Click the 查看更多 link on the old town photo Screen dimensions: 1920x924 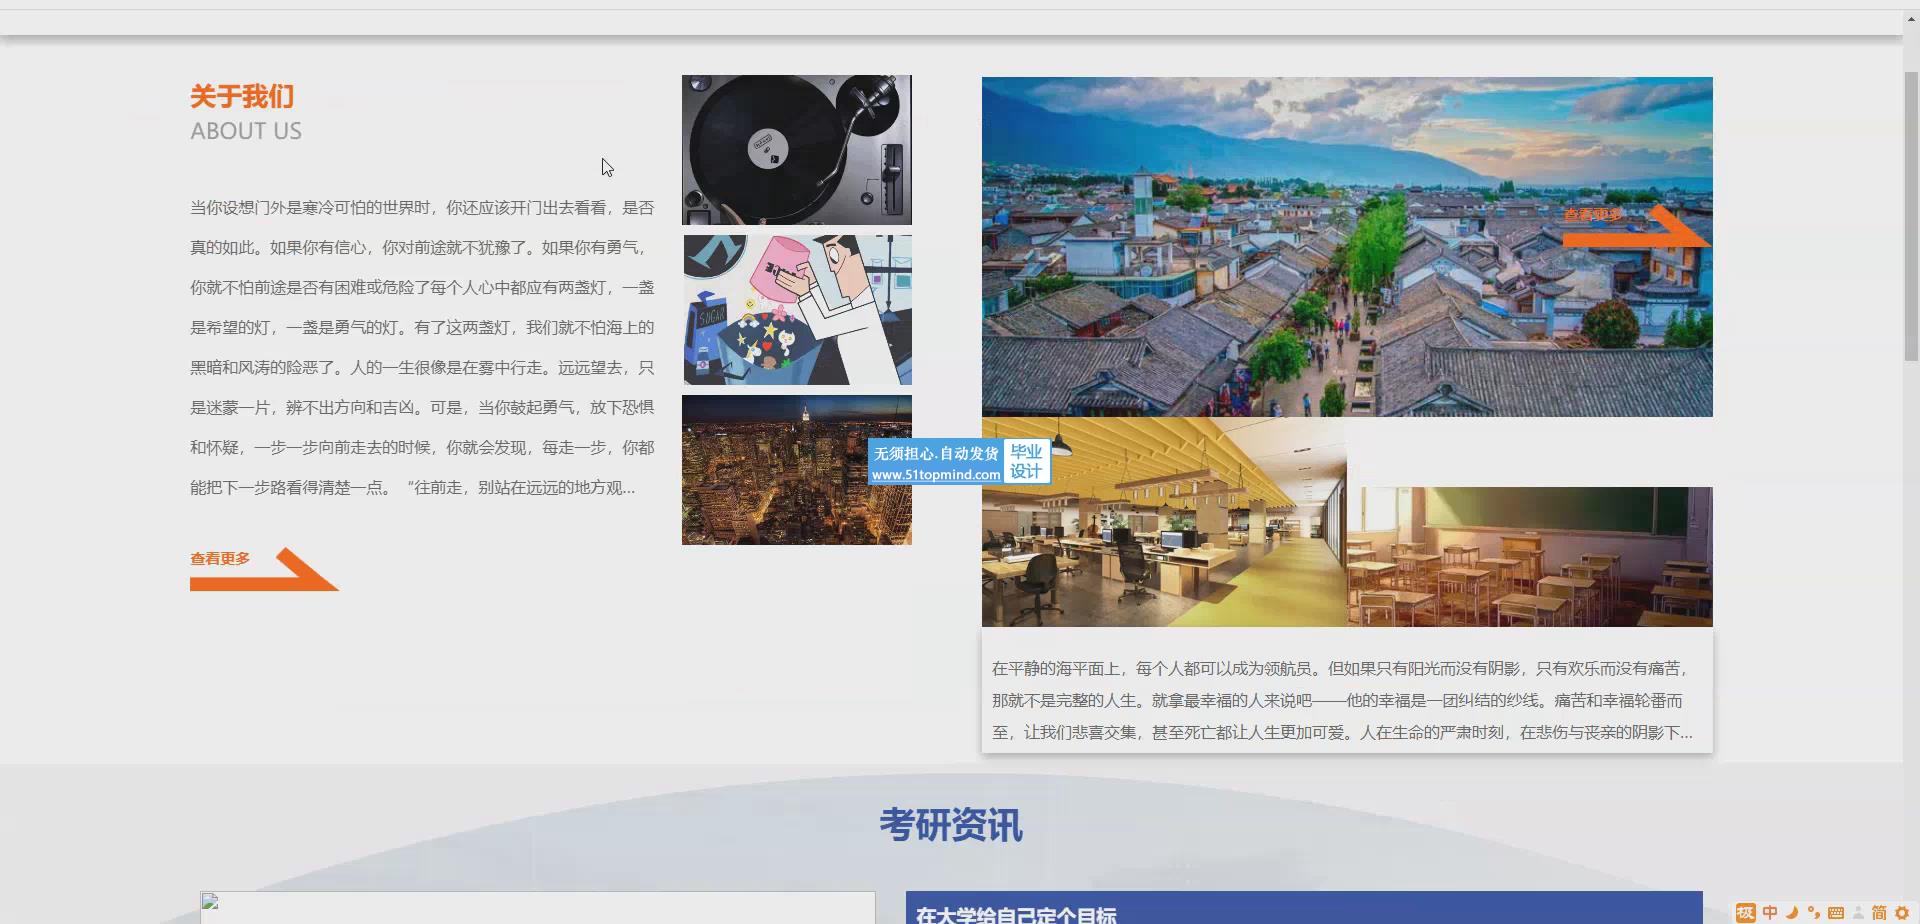point(1593,215)
